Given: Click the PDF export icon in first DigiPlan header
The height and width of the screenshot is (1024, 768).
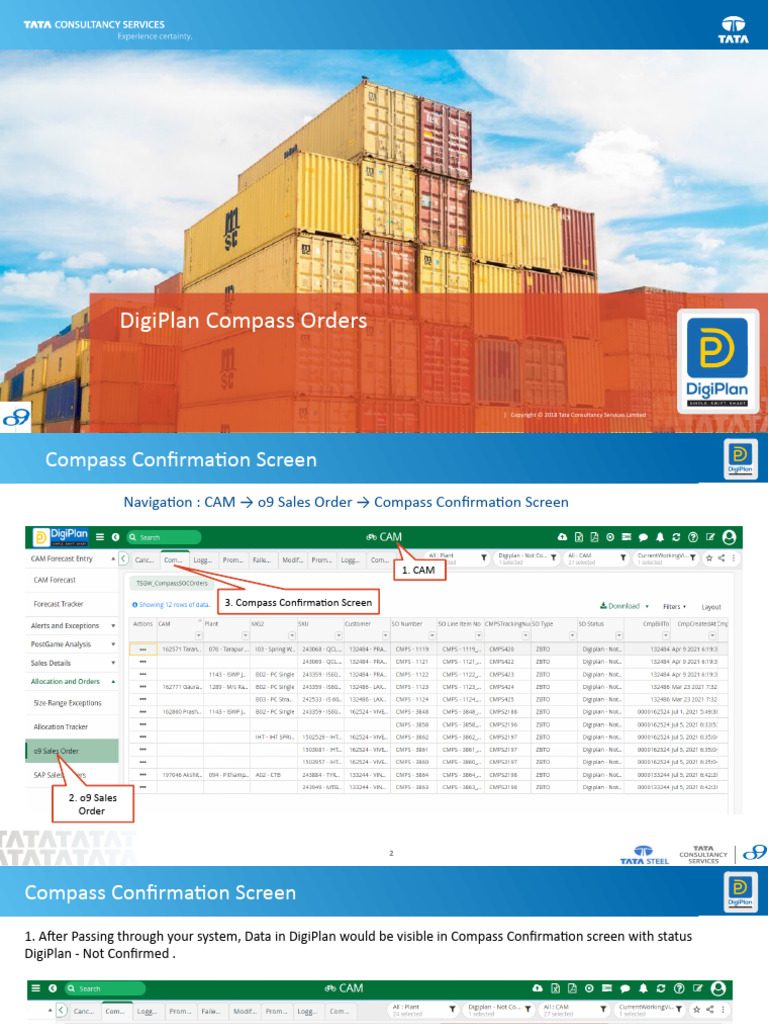Looking at the screenshot, I should click(x=594, y=537).
